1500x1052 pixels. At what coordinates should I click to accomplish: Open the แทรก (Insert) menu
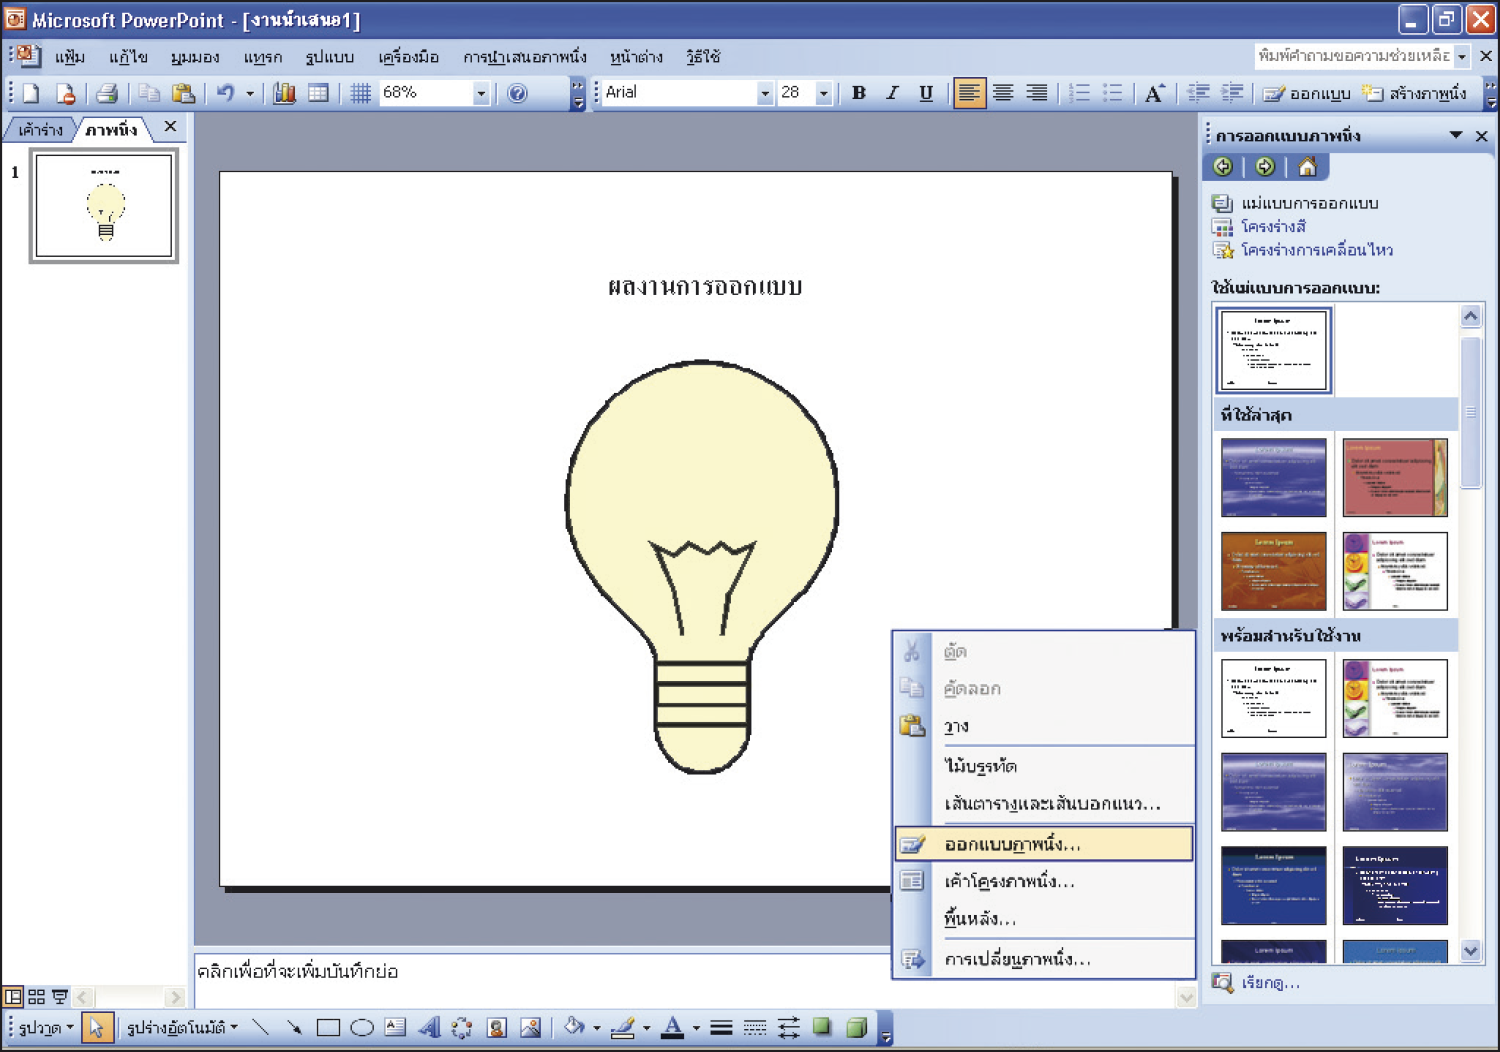[263, 57]
